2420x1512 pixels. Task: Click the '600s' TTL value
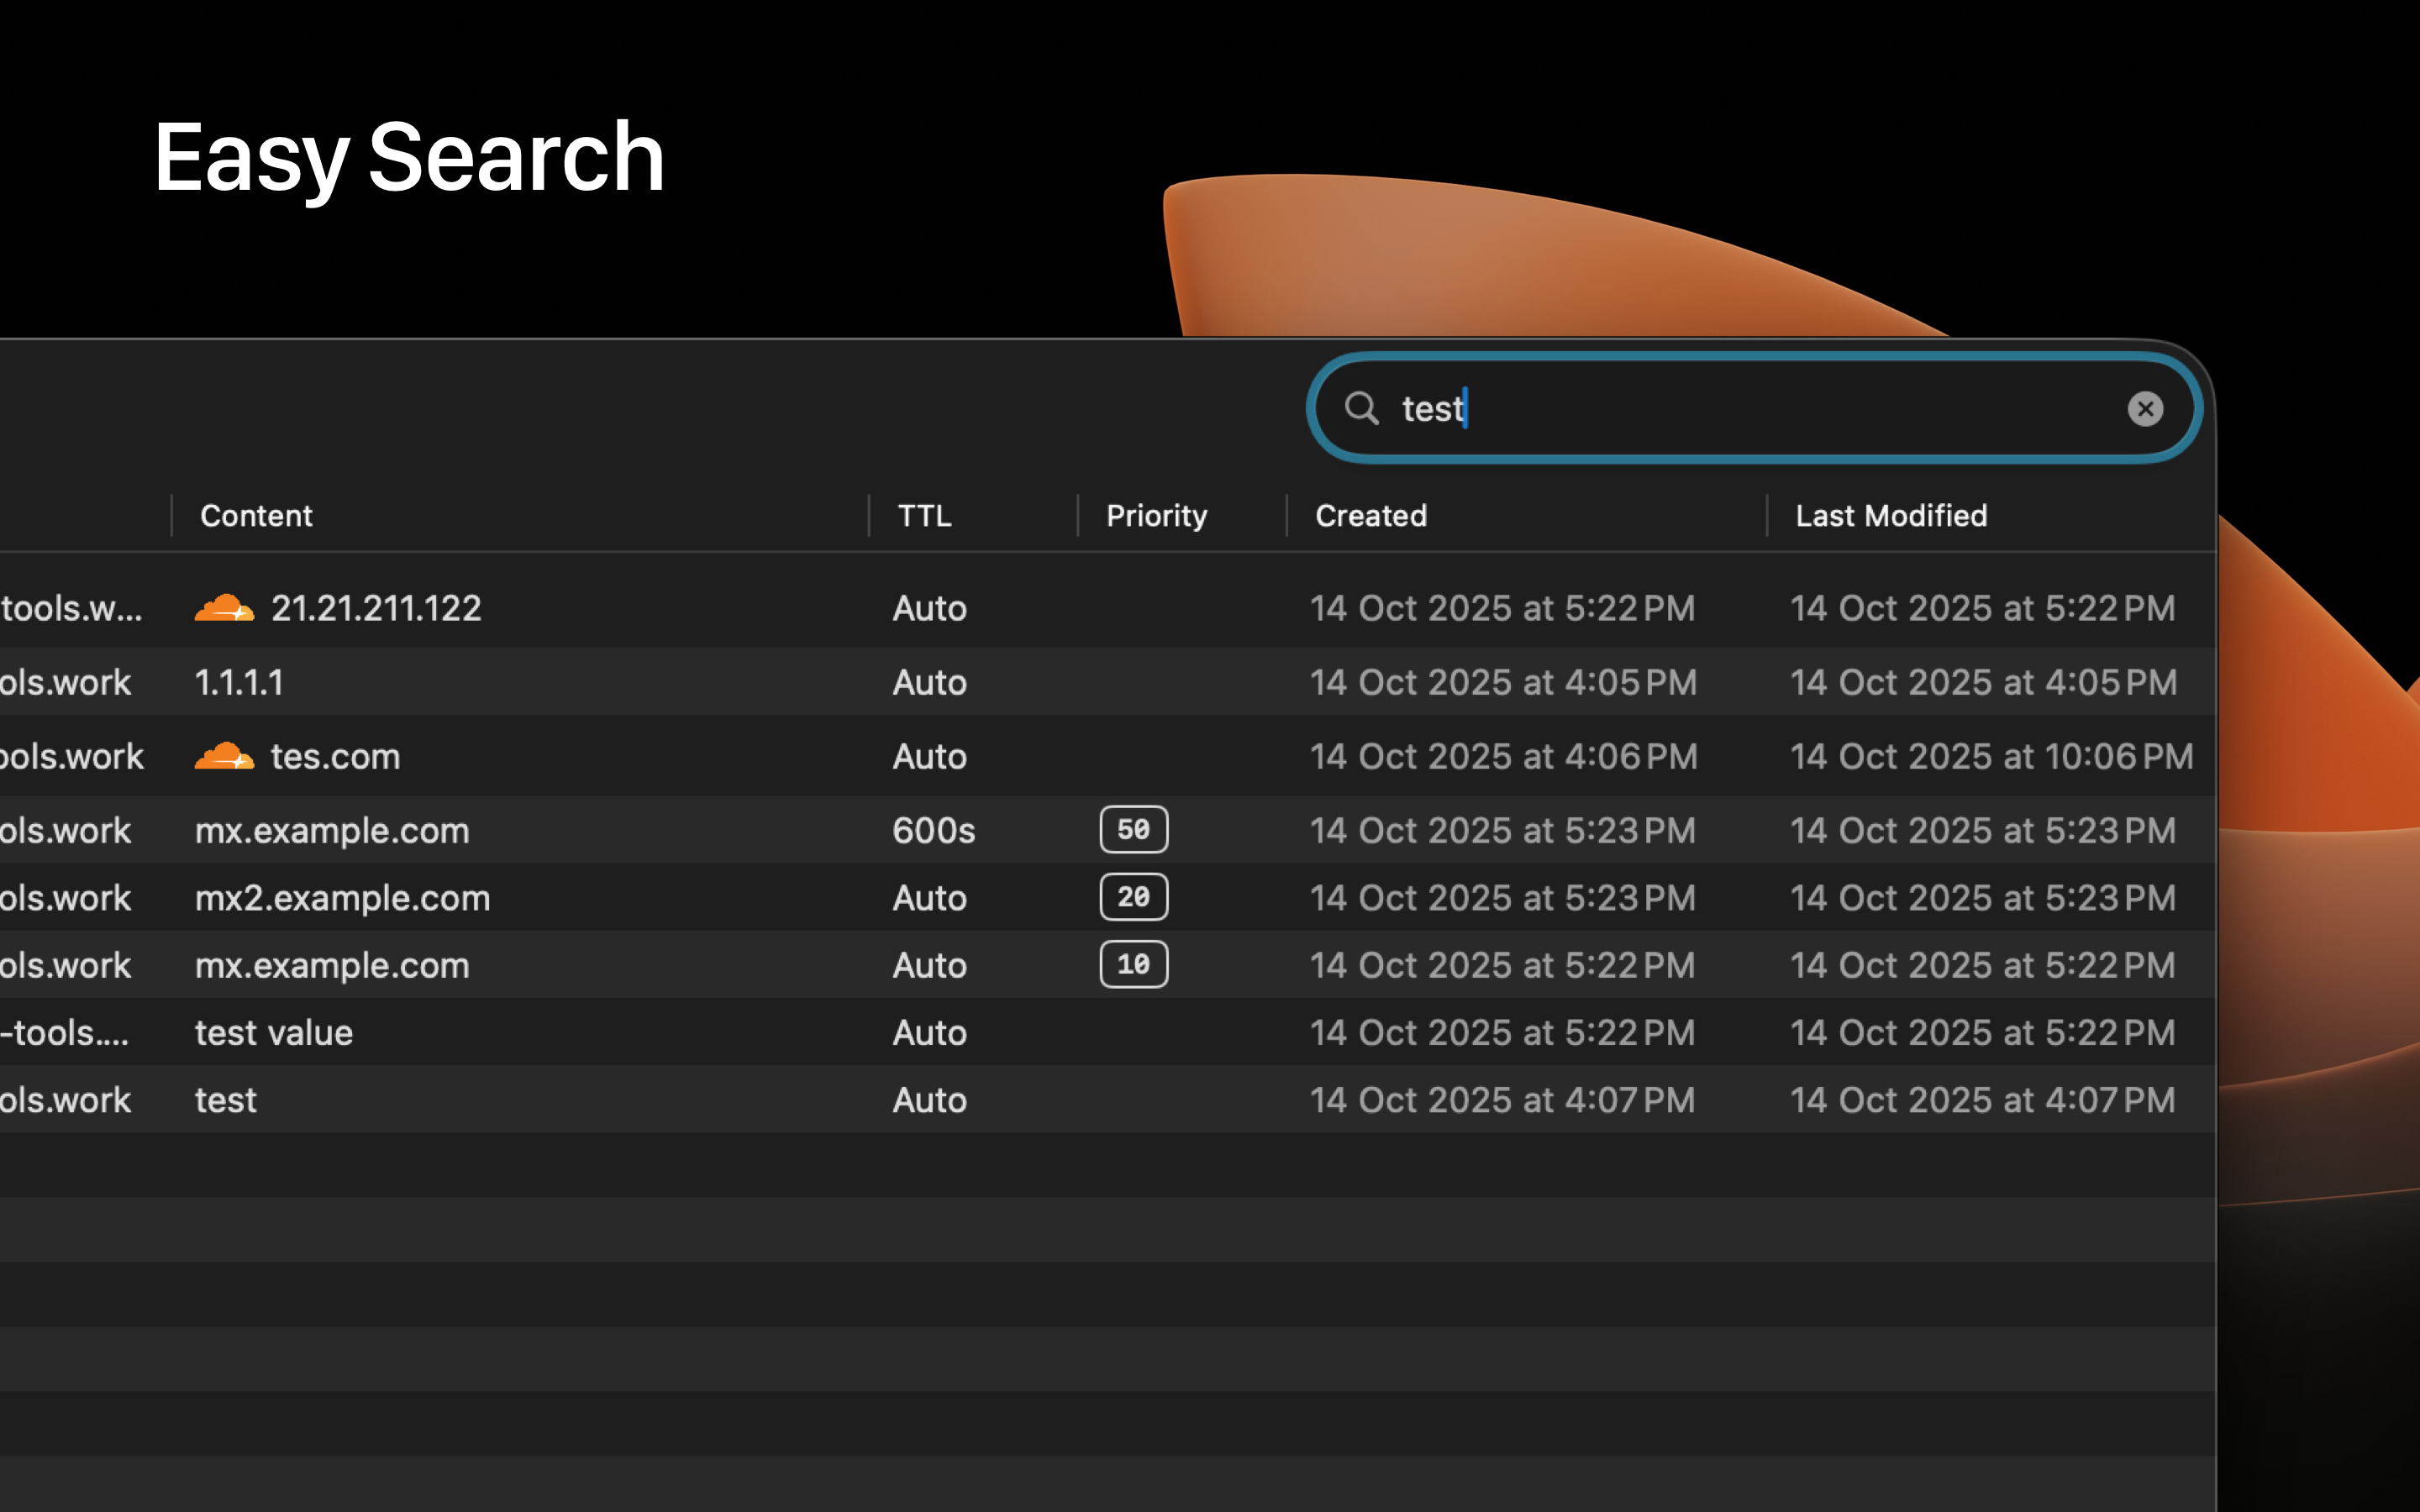click(x=933, y=830)
